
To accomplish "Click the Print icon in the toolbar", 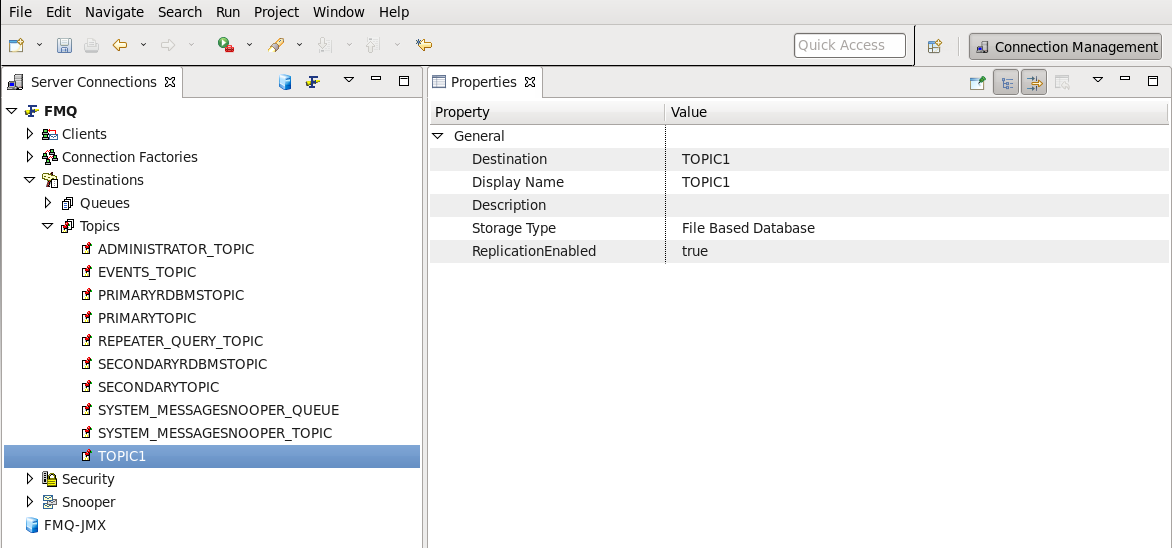I will (91, 46).
